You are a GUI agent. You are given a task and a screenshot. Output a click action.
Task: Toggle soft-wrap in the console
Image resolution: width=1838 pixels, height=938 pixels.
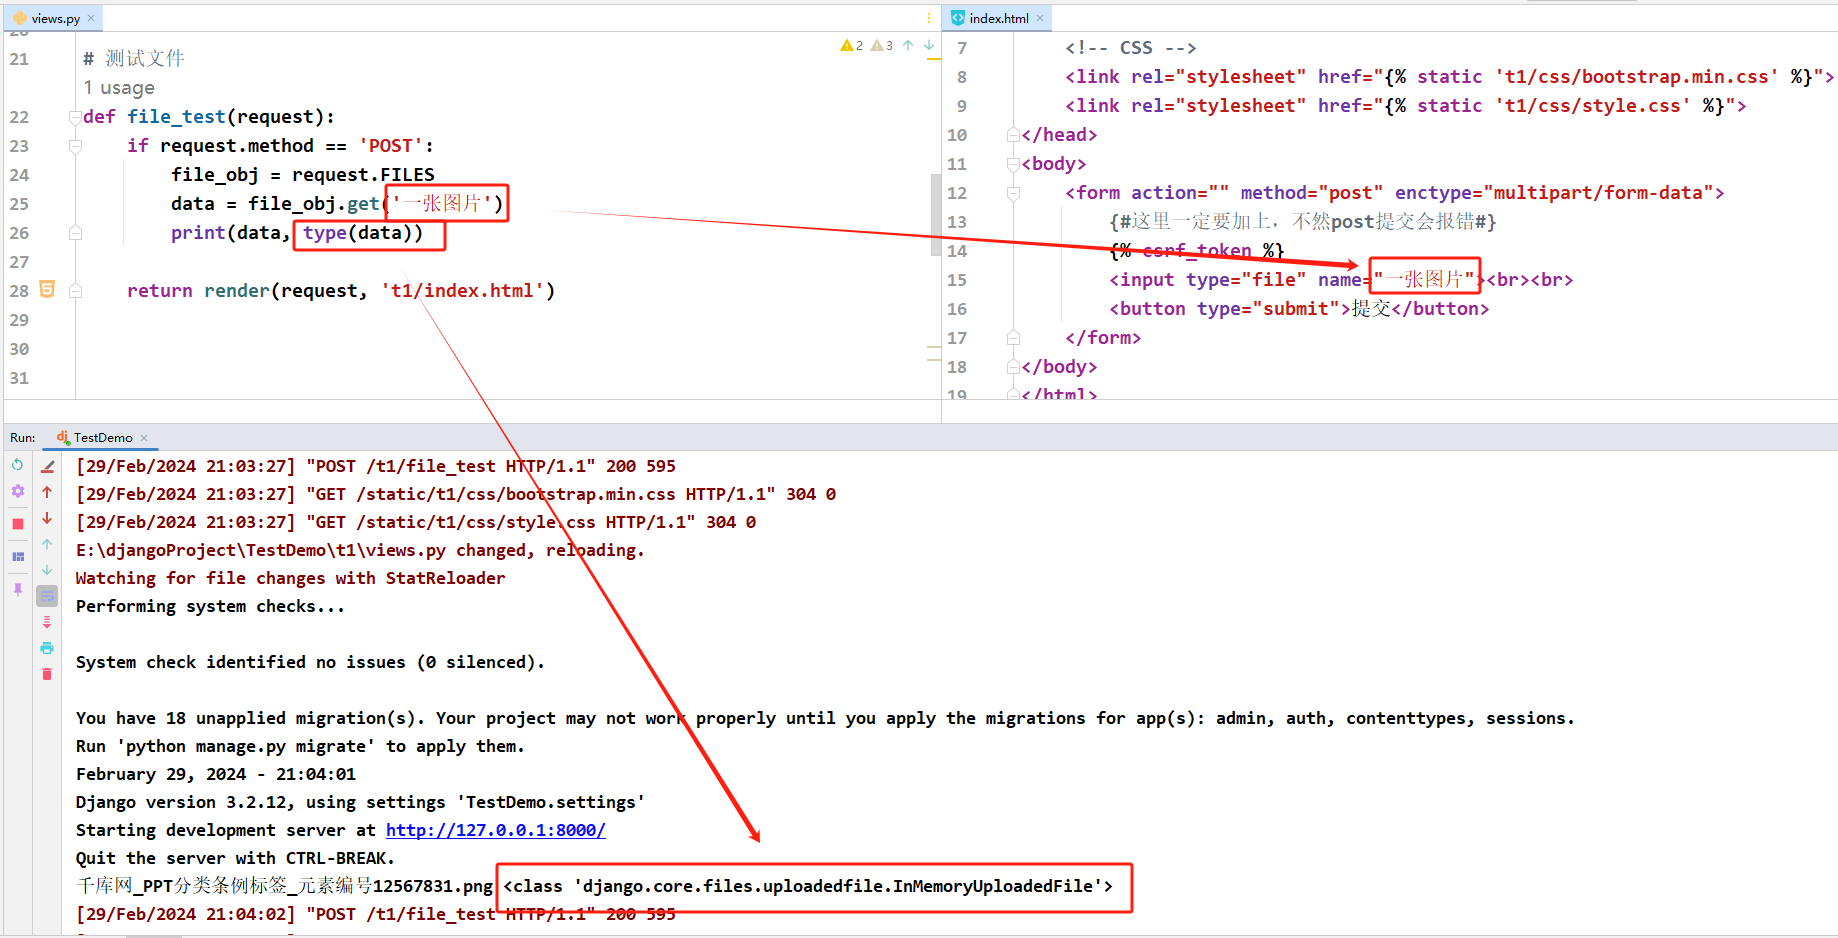point(47,596)
